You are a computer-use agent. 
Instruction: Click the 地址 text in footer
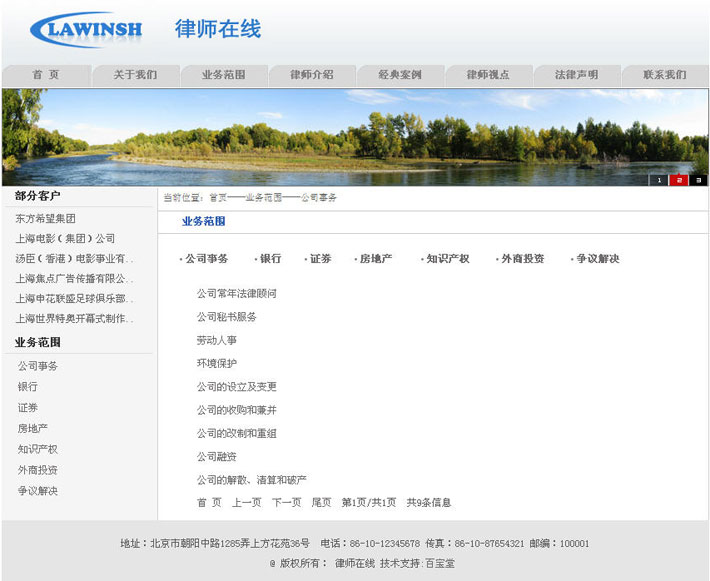[x=215, y=543]
